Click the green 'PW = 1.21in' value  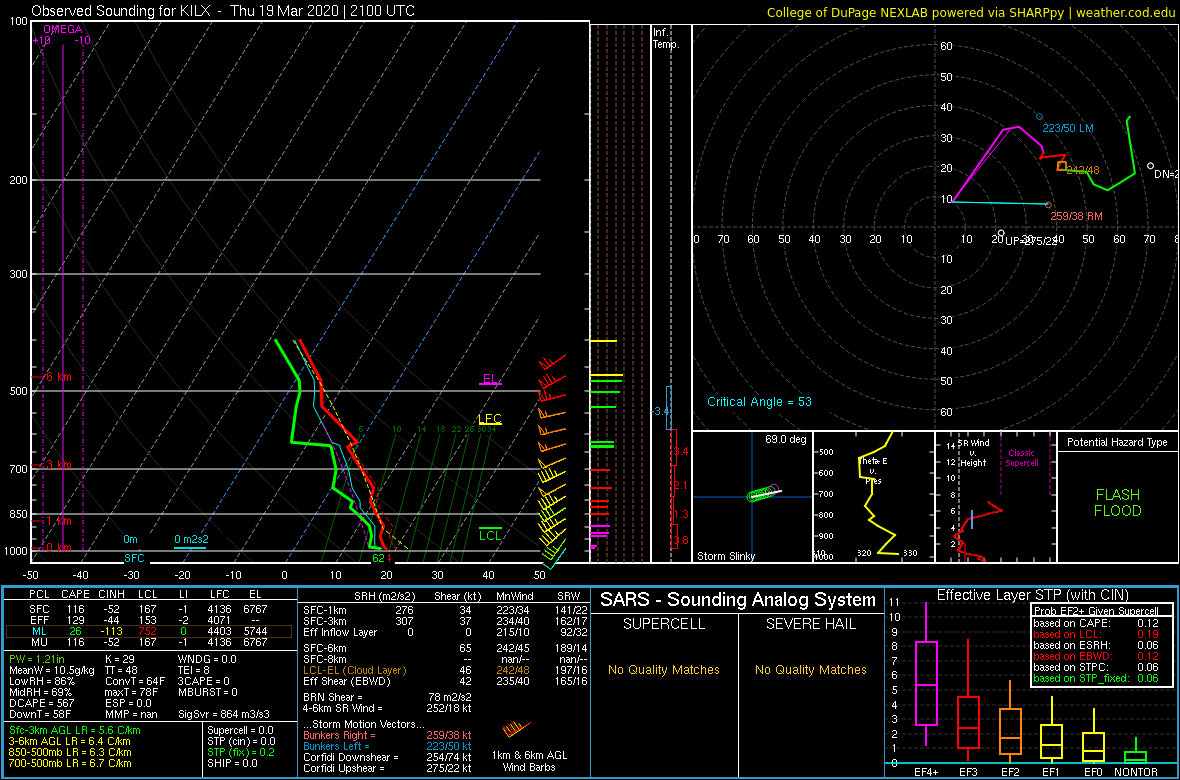click(x=37, y=660)
